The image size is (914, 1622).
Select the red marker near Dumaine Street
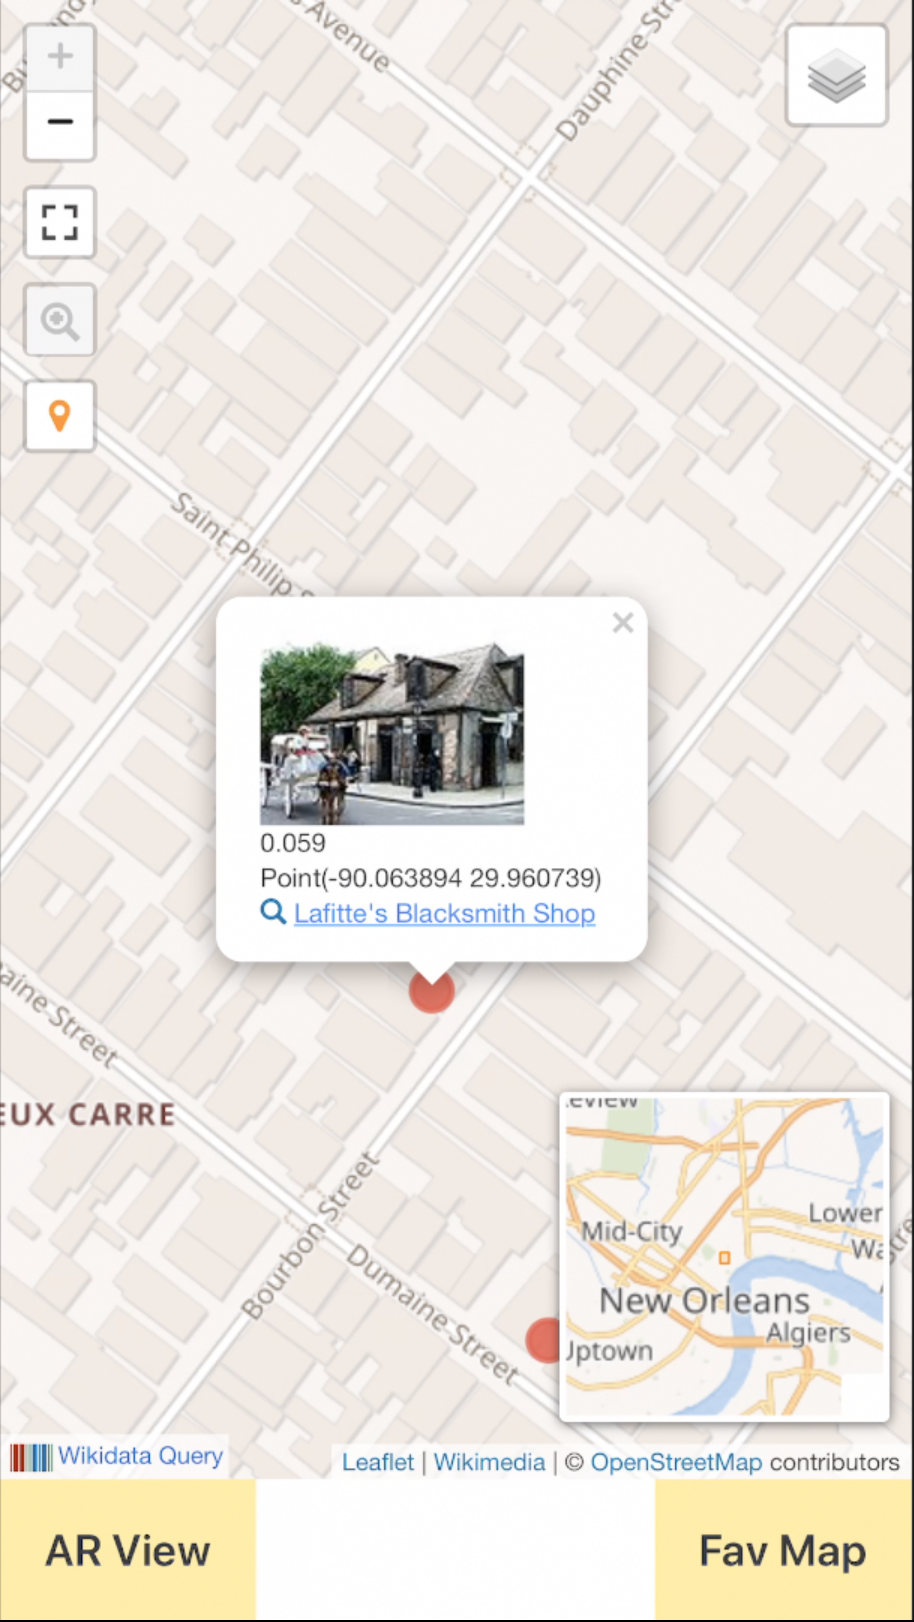(x=545, y=1340)
